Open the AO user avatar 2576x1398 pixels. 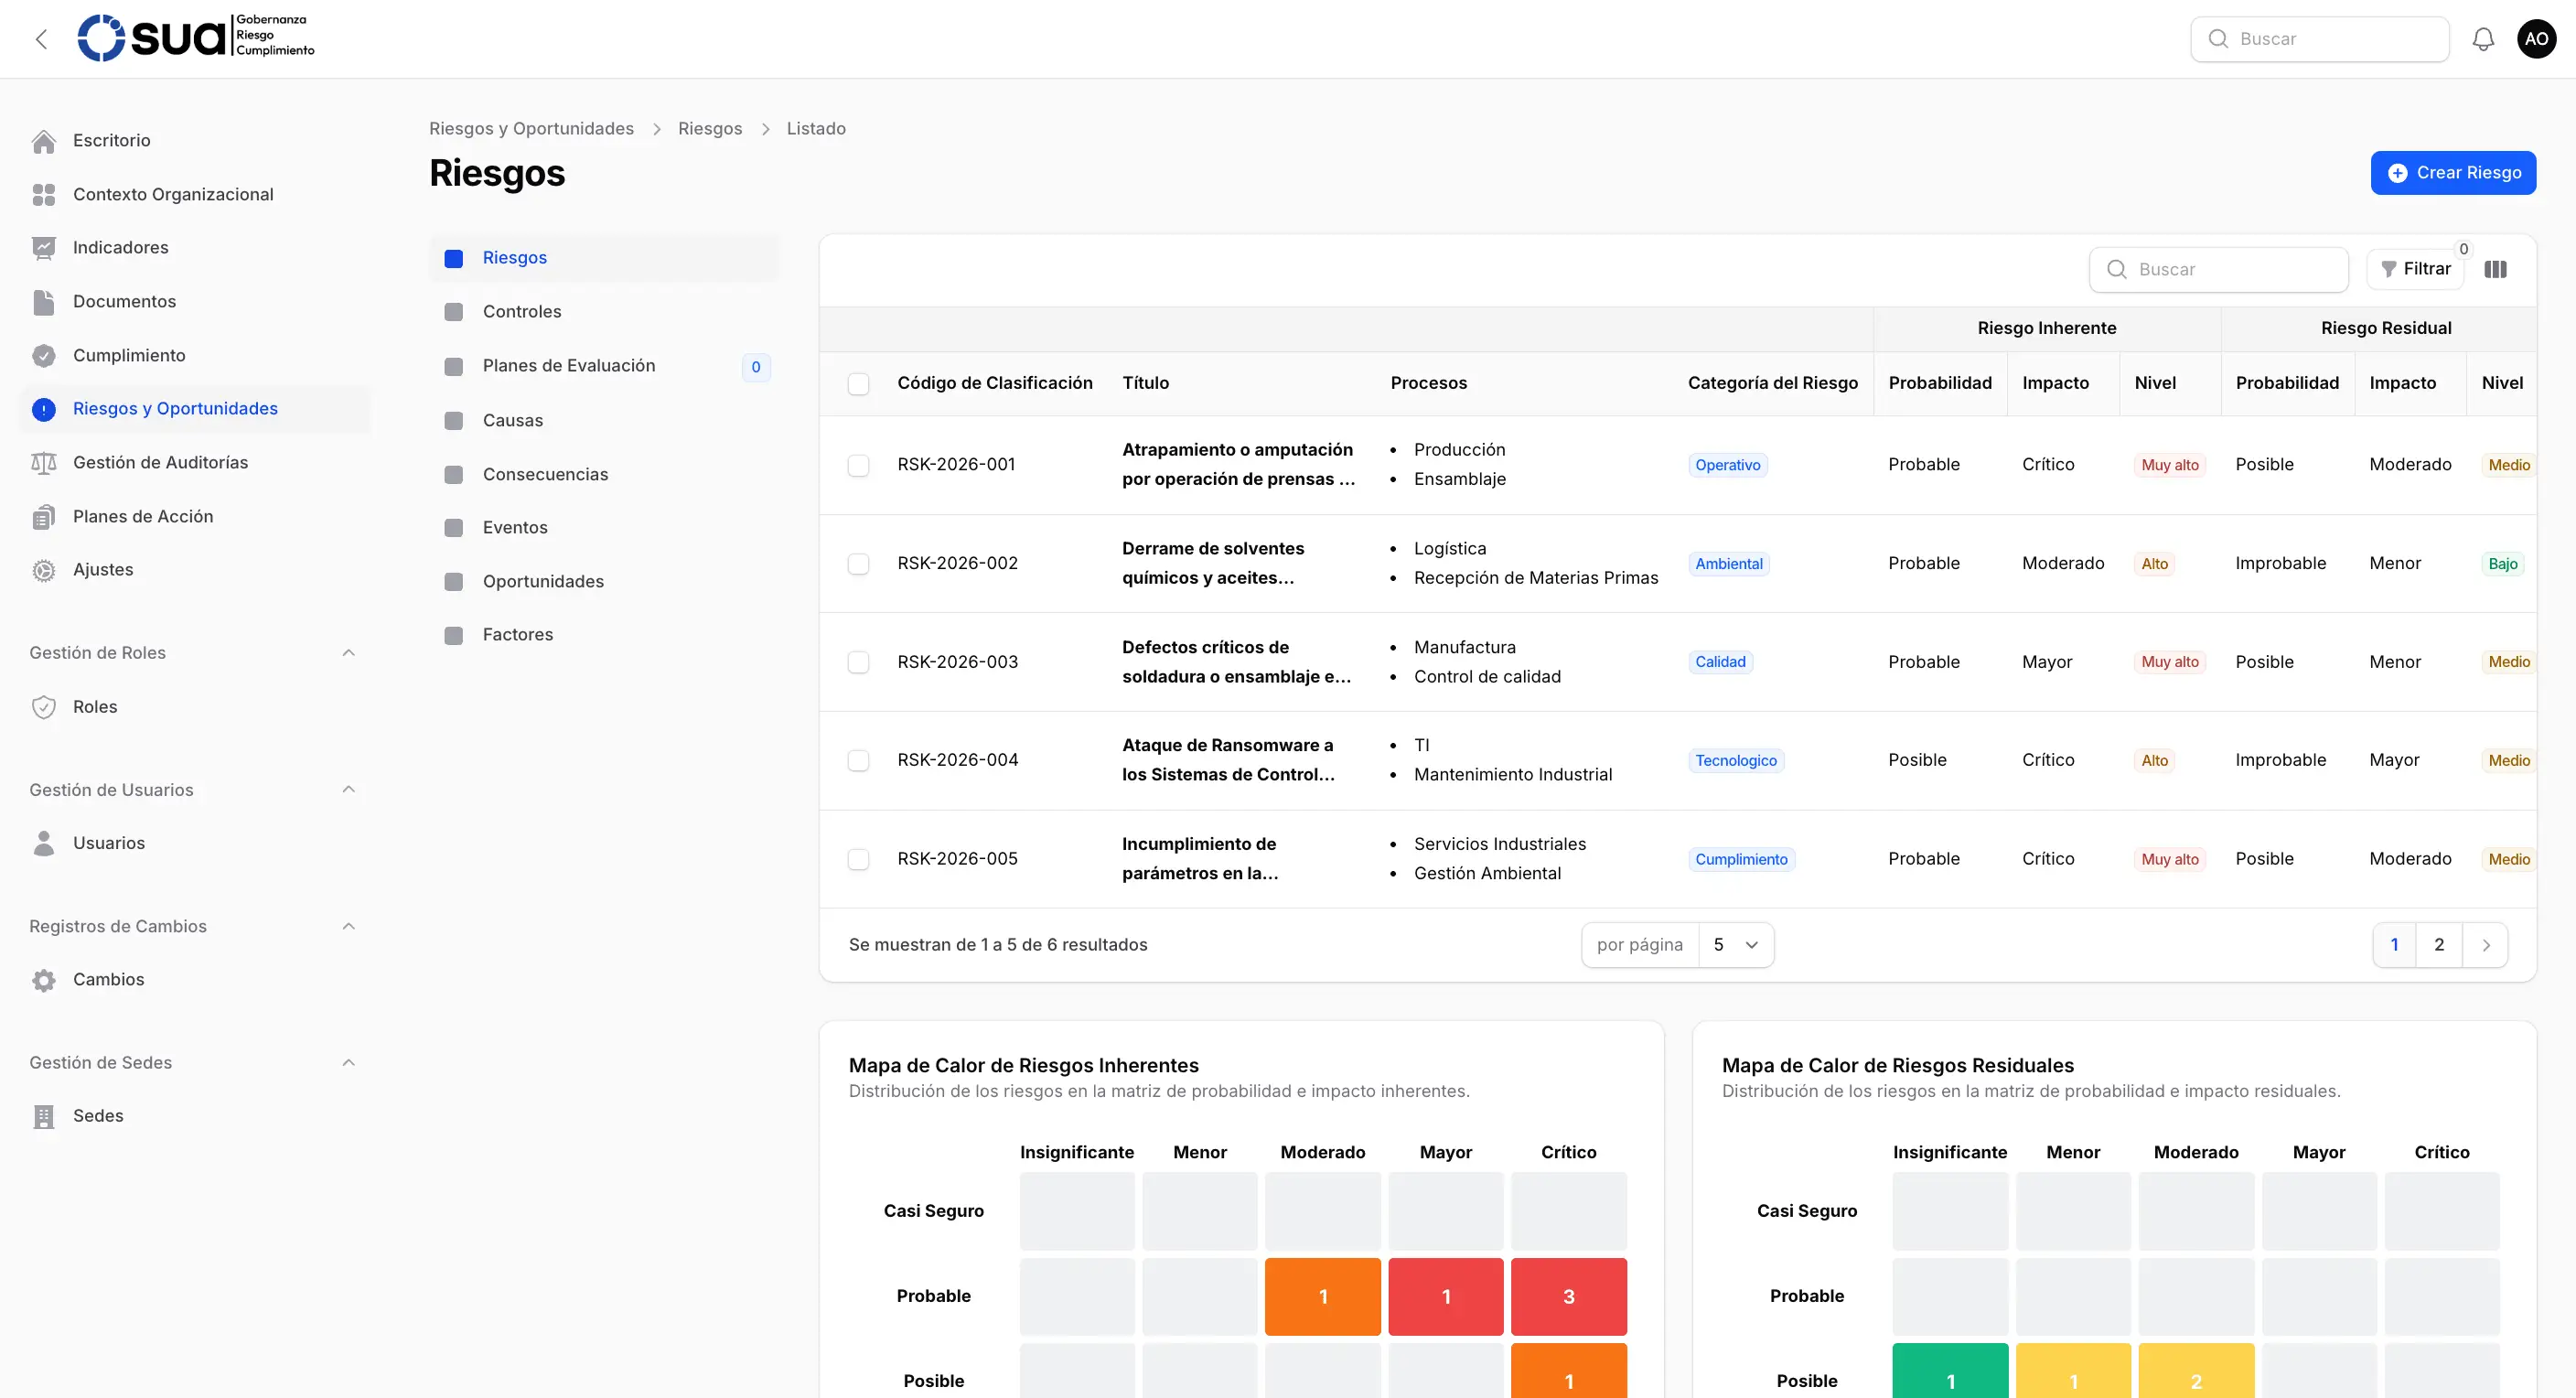(x=2536, y=39)
